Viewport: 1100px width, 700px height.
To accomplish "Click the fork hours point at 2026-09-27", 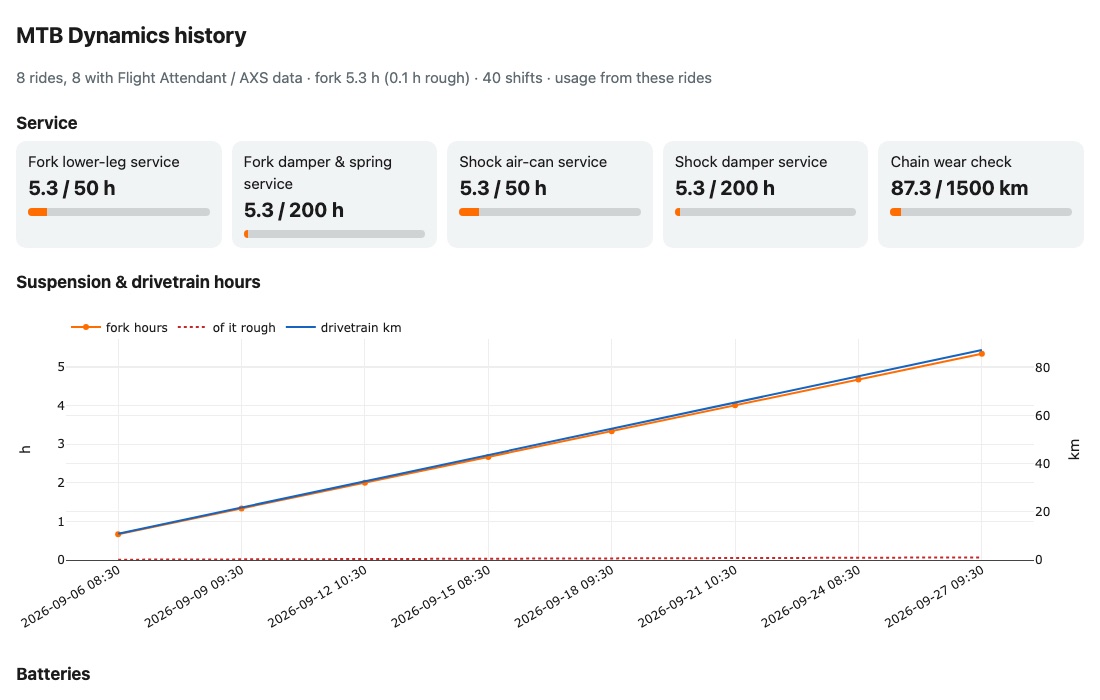I will pos(981,354).
